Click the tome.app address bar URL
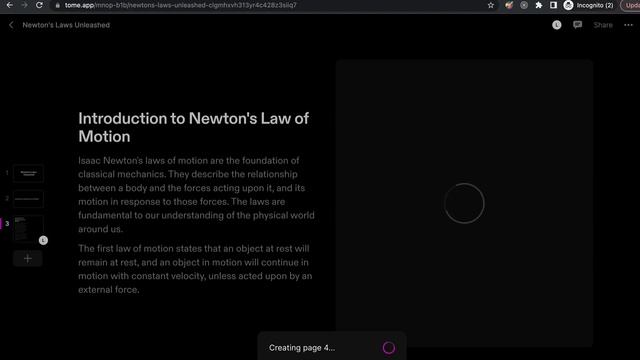 pos(180,5)
